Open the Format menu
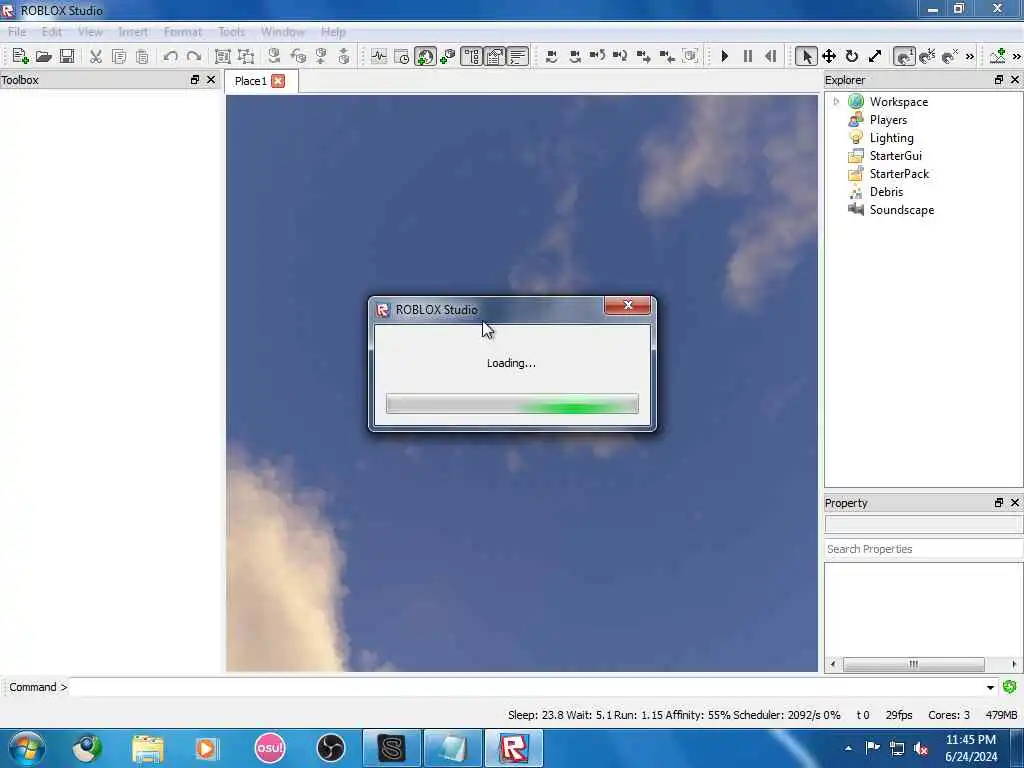The width and height of the screenshot is (1024, 768). coord(182,31)
